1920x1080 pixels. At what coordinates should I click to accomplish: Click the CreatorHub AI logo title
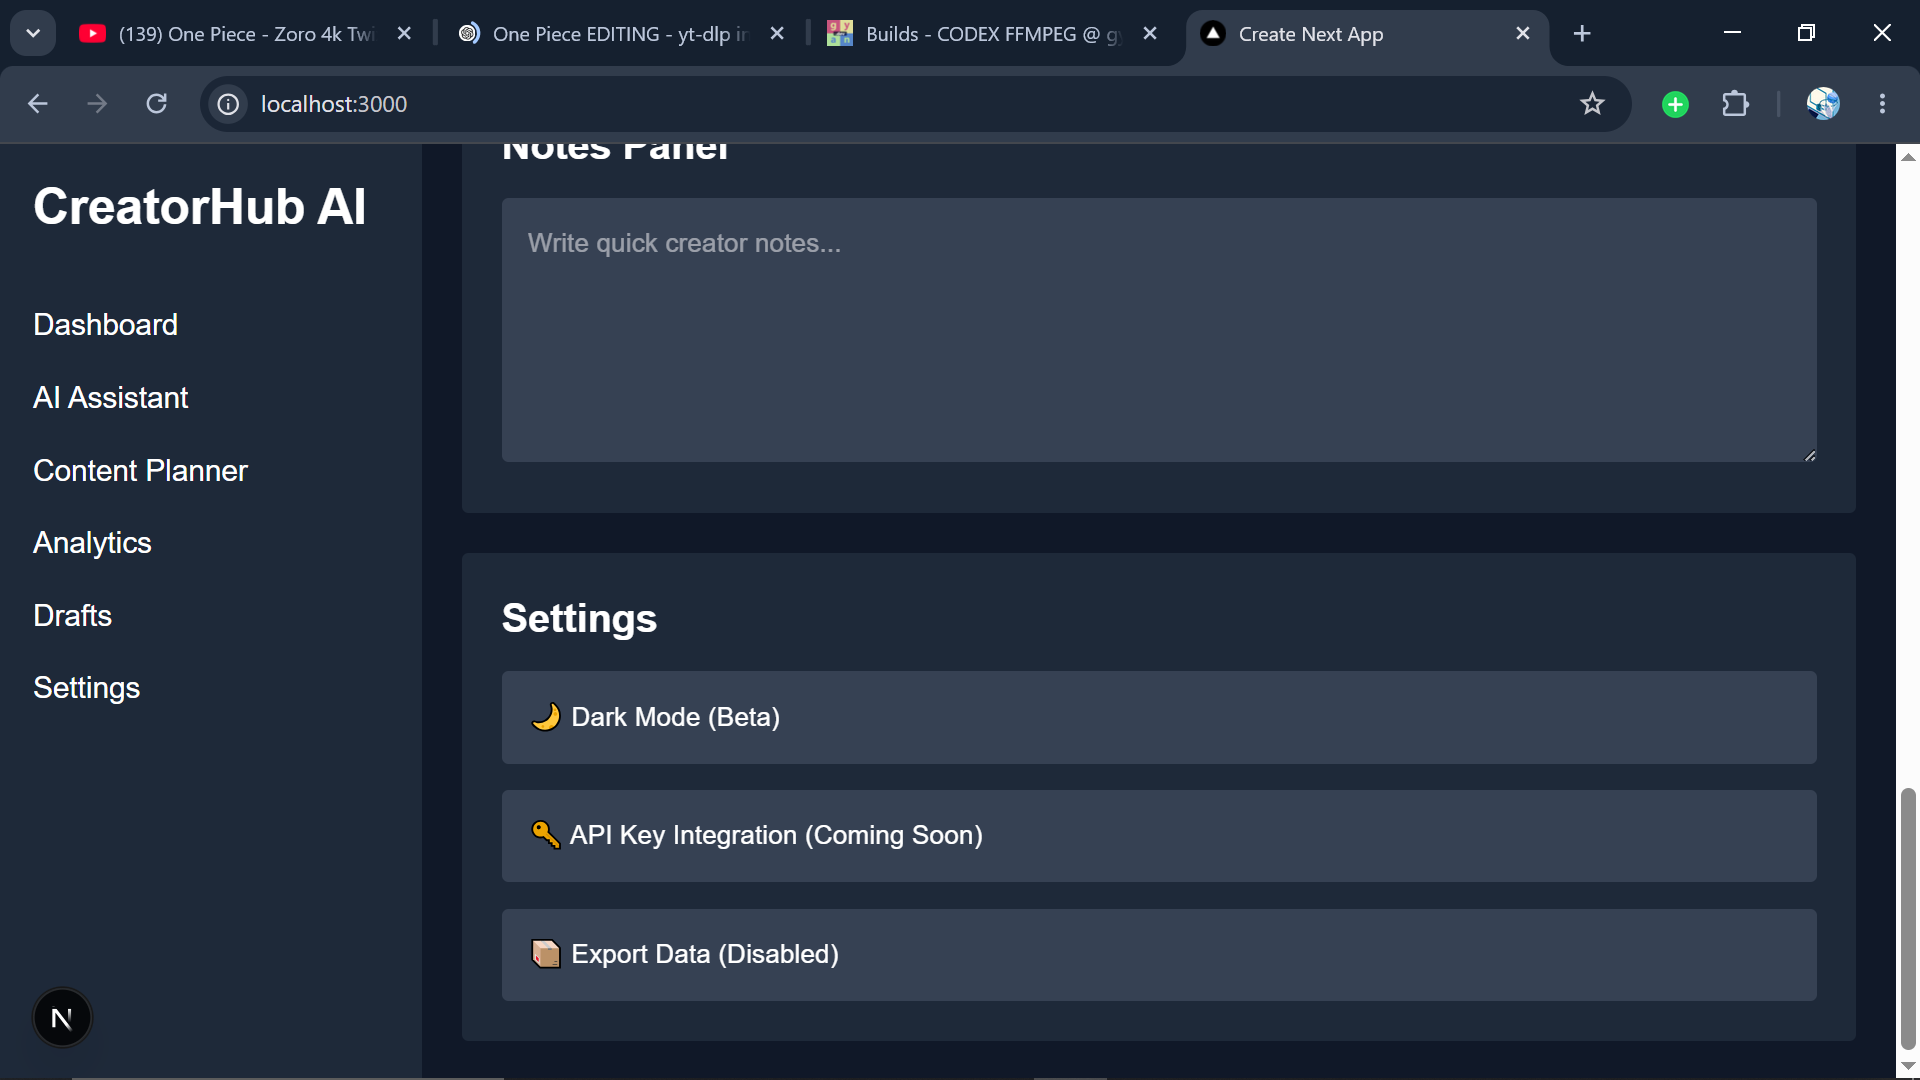tap(200, 207)
